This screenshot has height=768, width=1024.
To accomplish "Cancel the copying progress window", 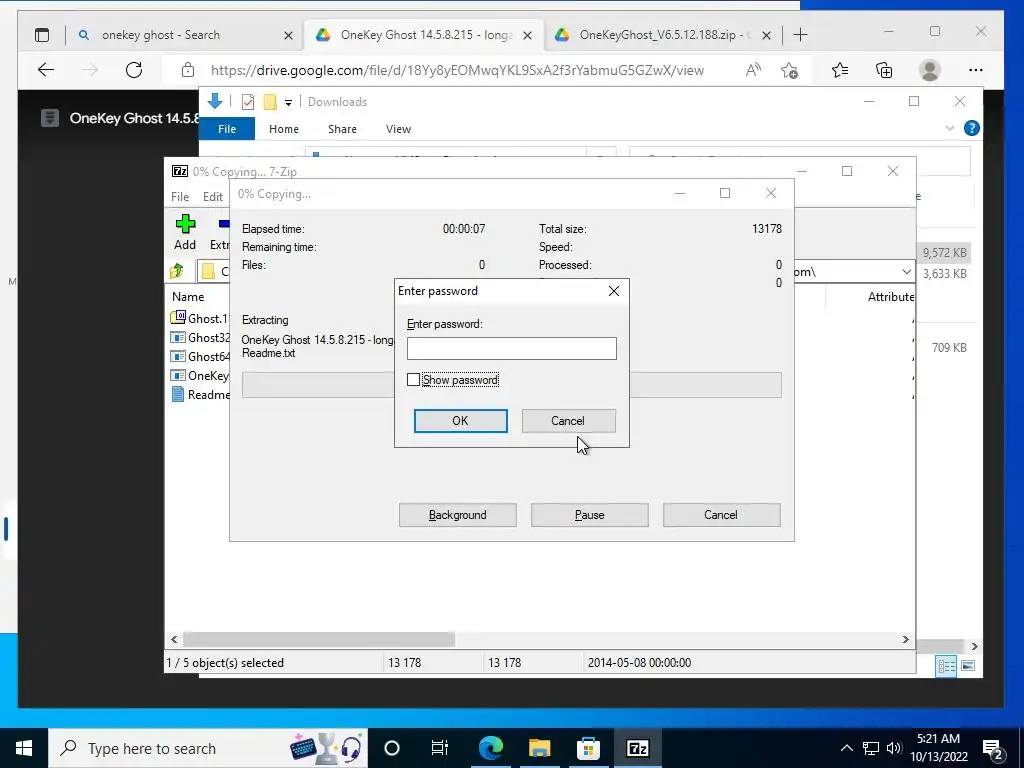I will (721, 515).
